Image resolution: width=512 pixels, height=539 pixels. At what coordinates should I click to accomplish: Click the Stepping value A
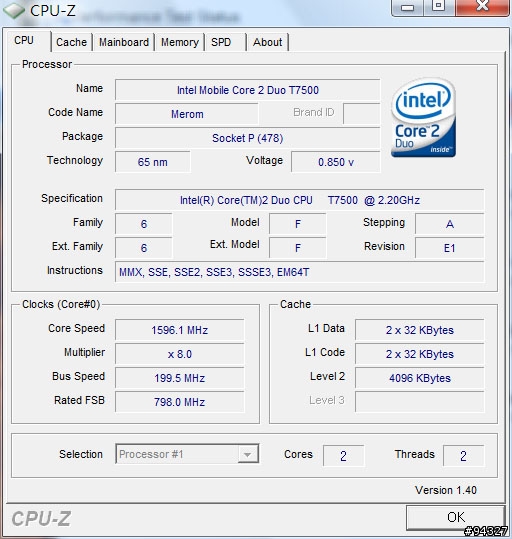point(449,224)
